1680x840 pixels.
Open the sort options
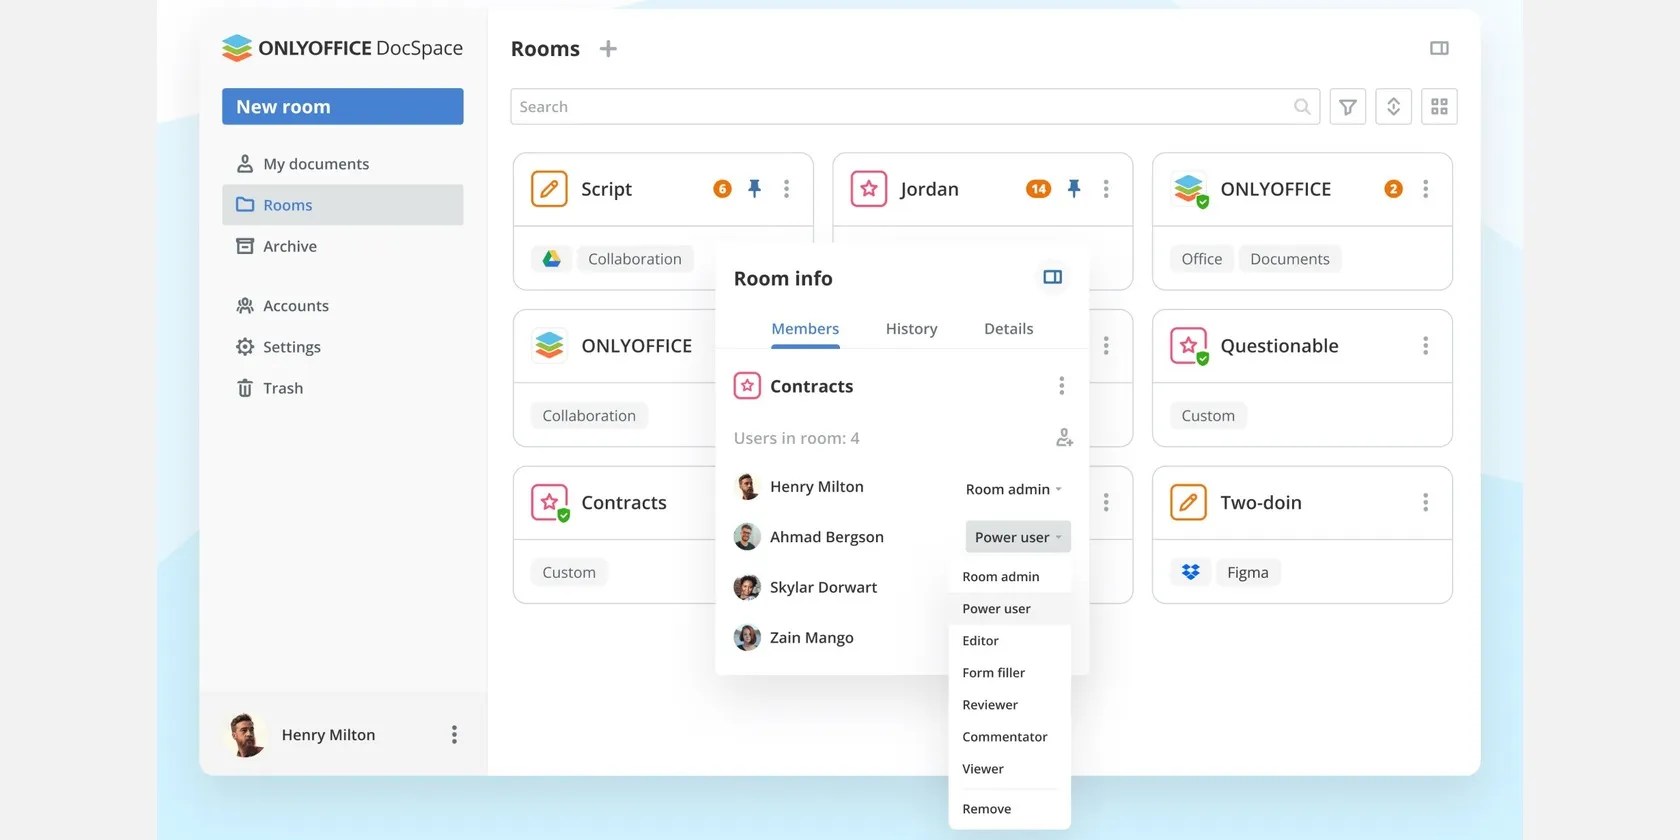[1393, 107]
